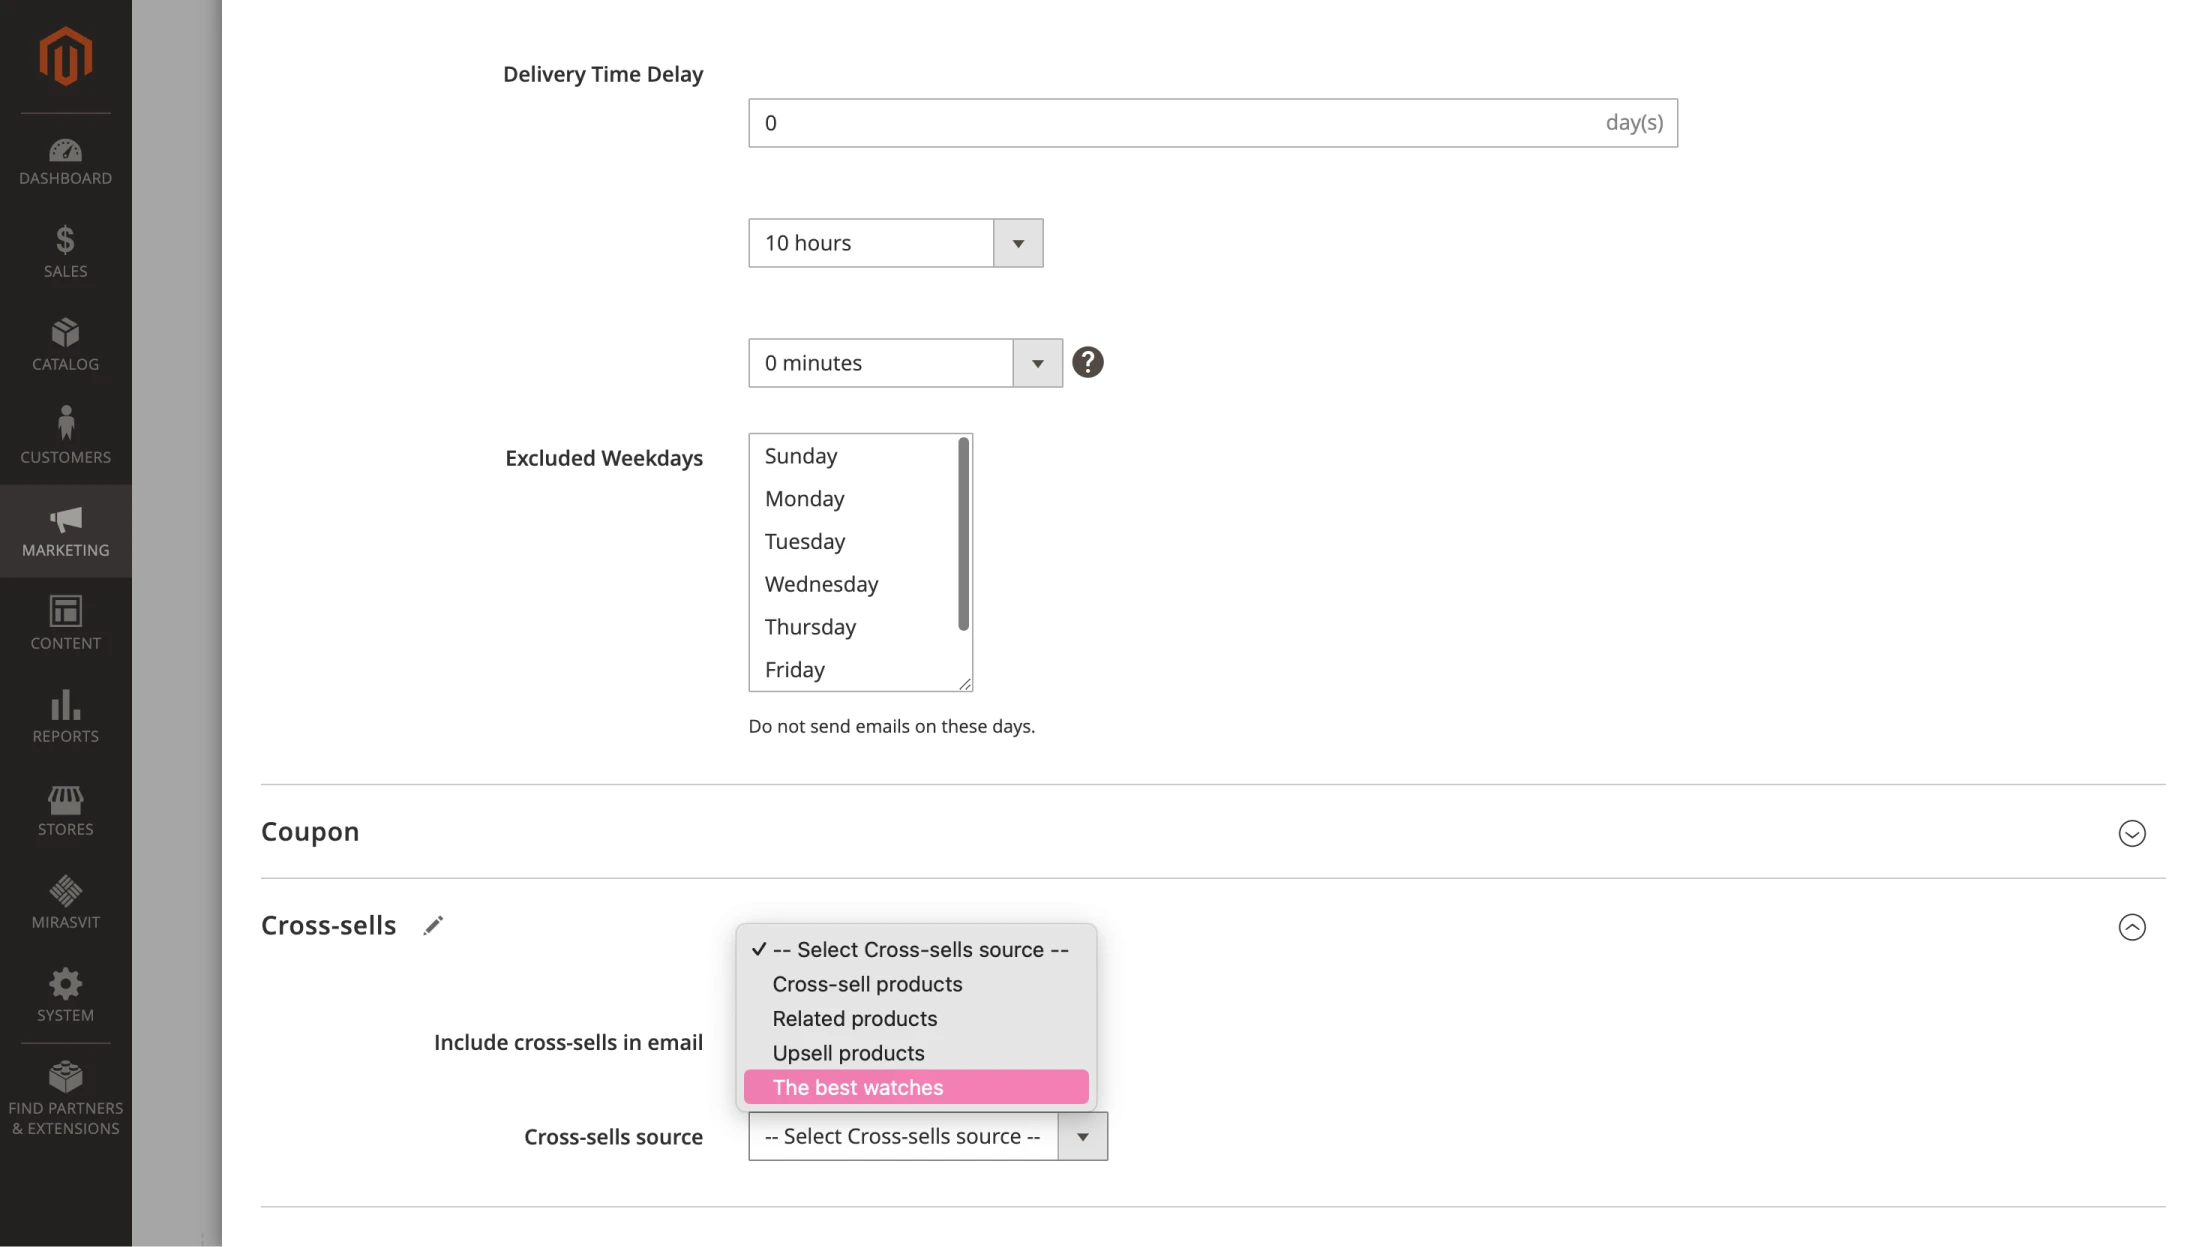Expand the Coupon section

(2131, 833)
